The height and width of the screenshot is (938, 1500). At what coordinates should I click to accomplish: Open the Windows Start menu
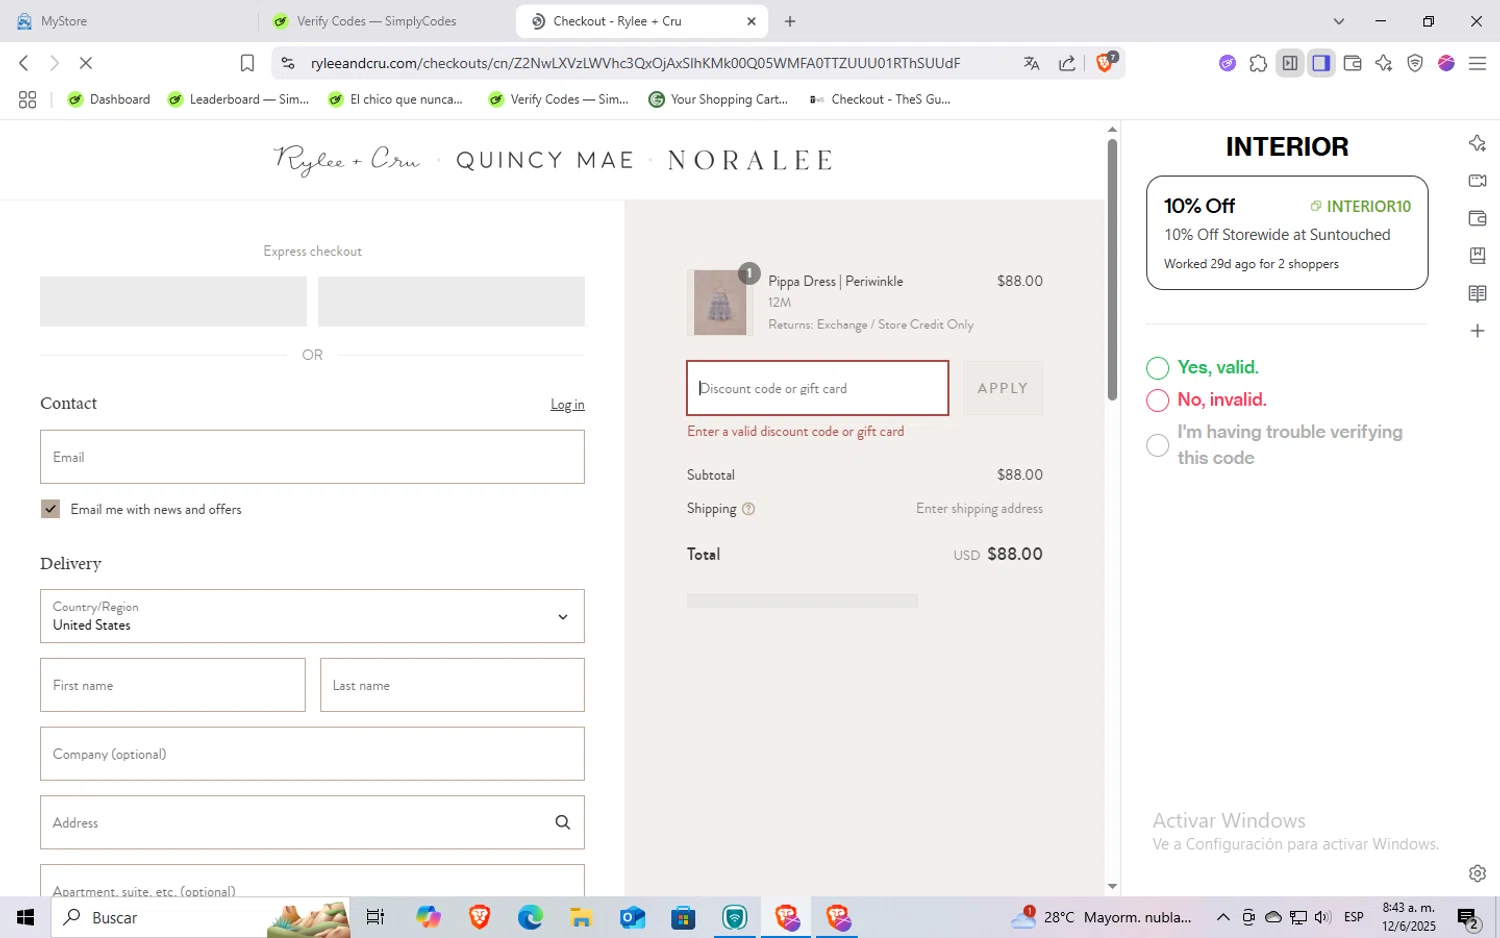tap(25, 917)
